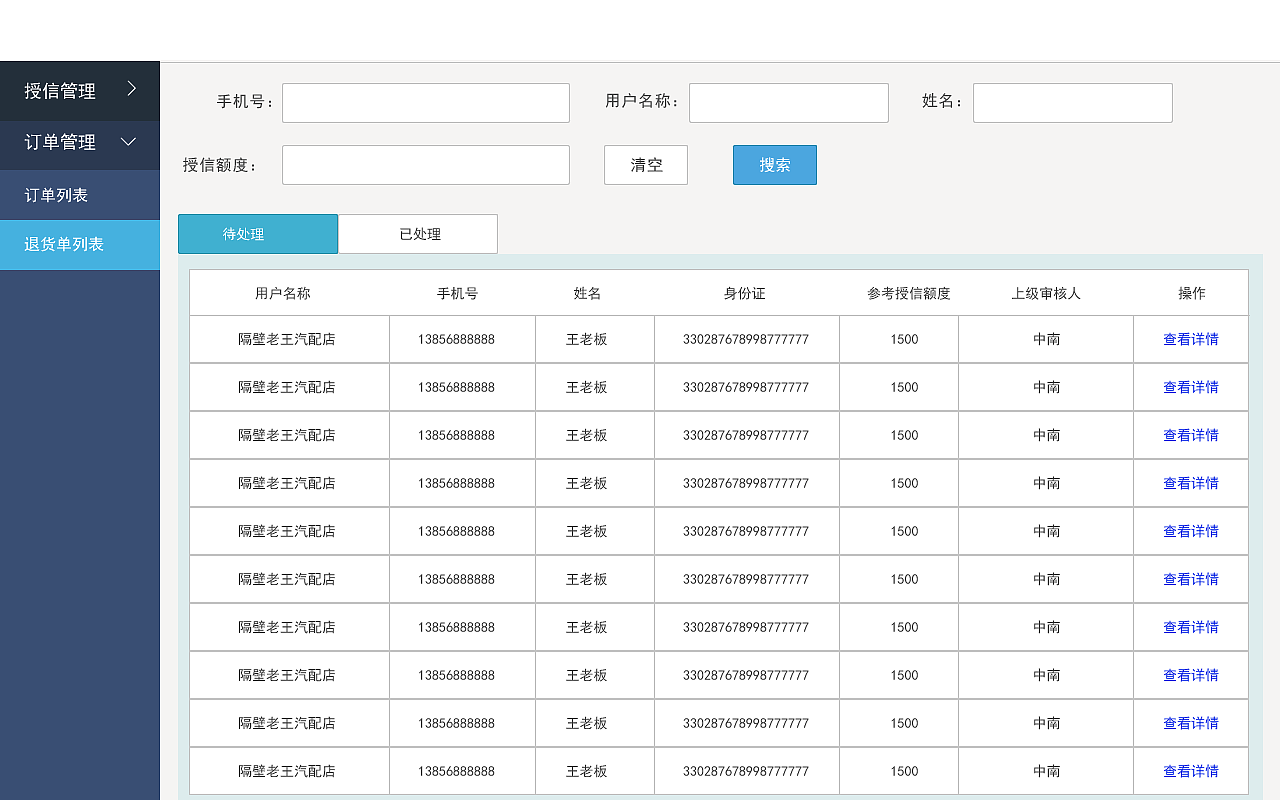The image size is (1280, 800).
Task: Click the 身份证 column header
Action: tap(745, 293)
